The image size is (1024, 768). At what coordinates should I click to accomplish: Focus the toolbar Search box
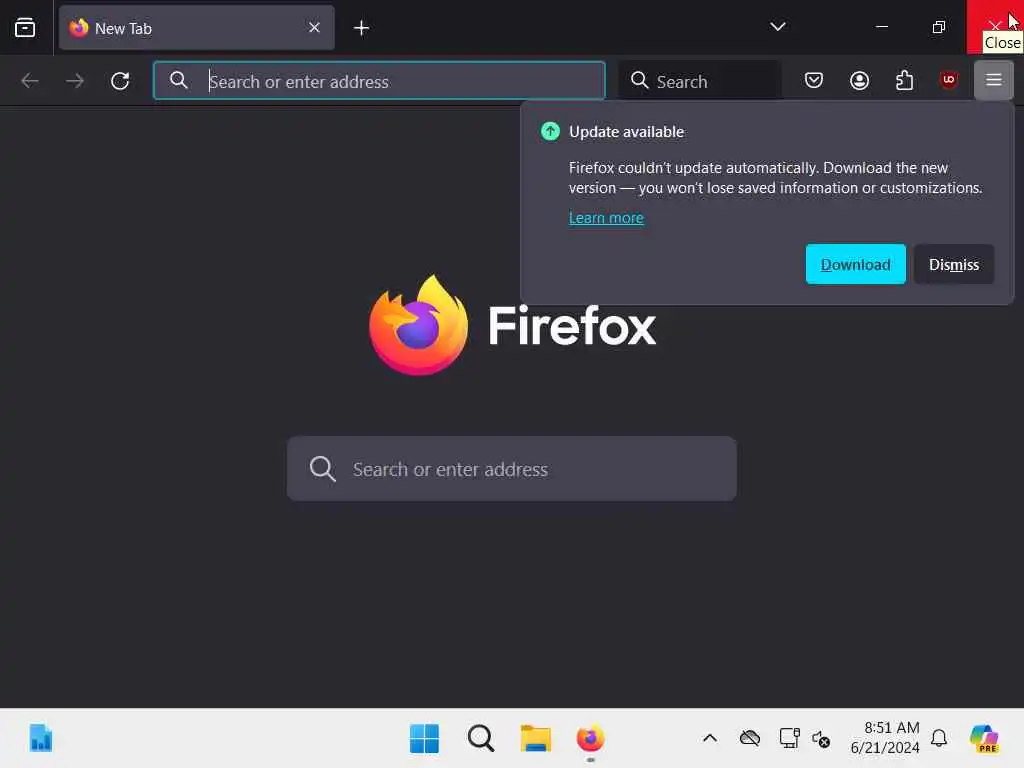(700, 81)
